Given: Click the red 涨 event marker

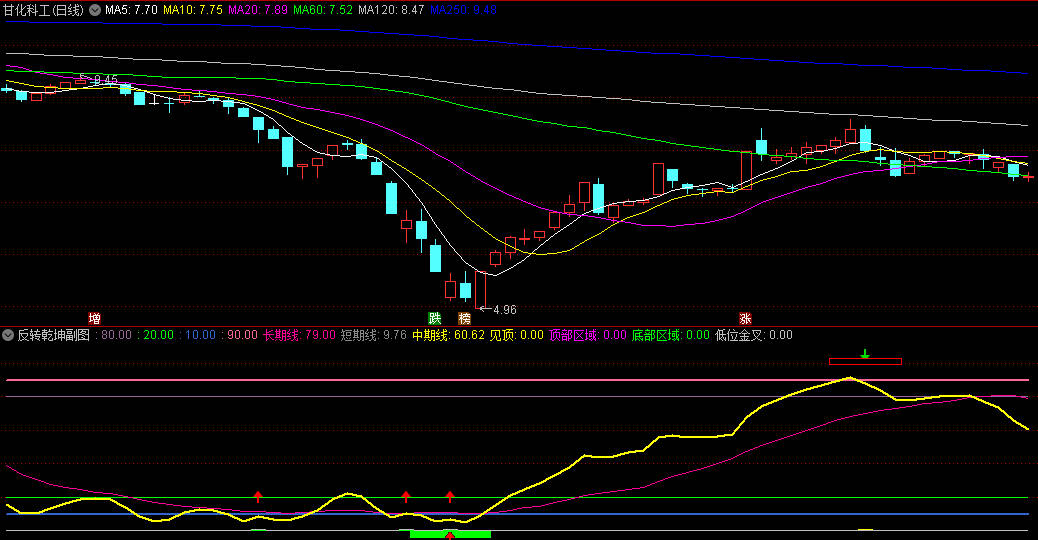Looking at the screenshot, I should pos(745,318).
